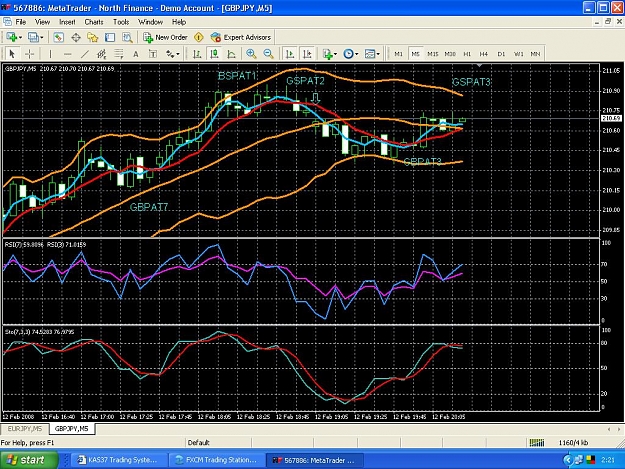Switch chart to Candlesticks mode
This screenshot has width=625, height=469.
tap(214, 53)
